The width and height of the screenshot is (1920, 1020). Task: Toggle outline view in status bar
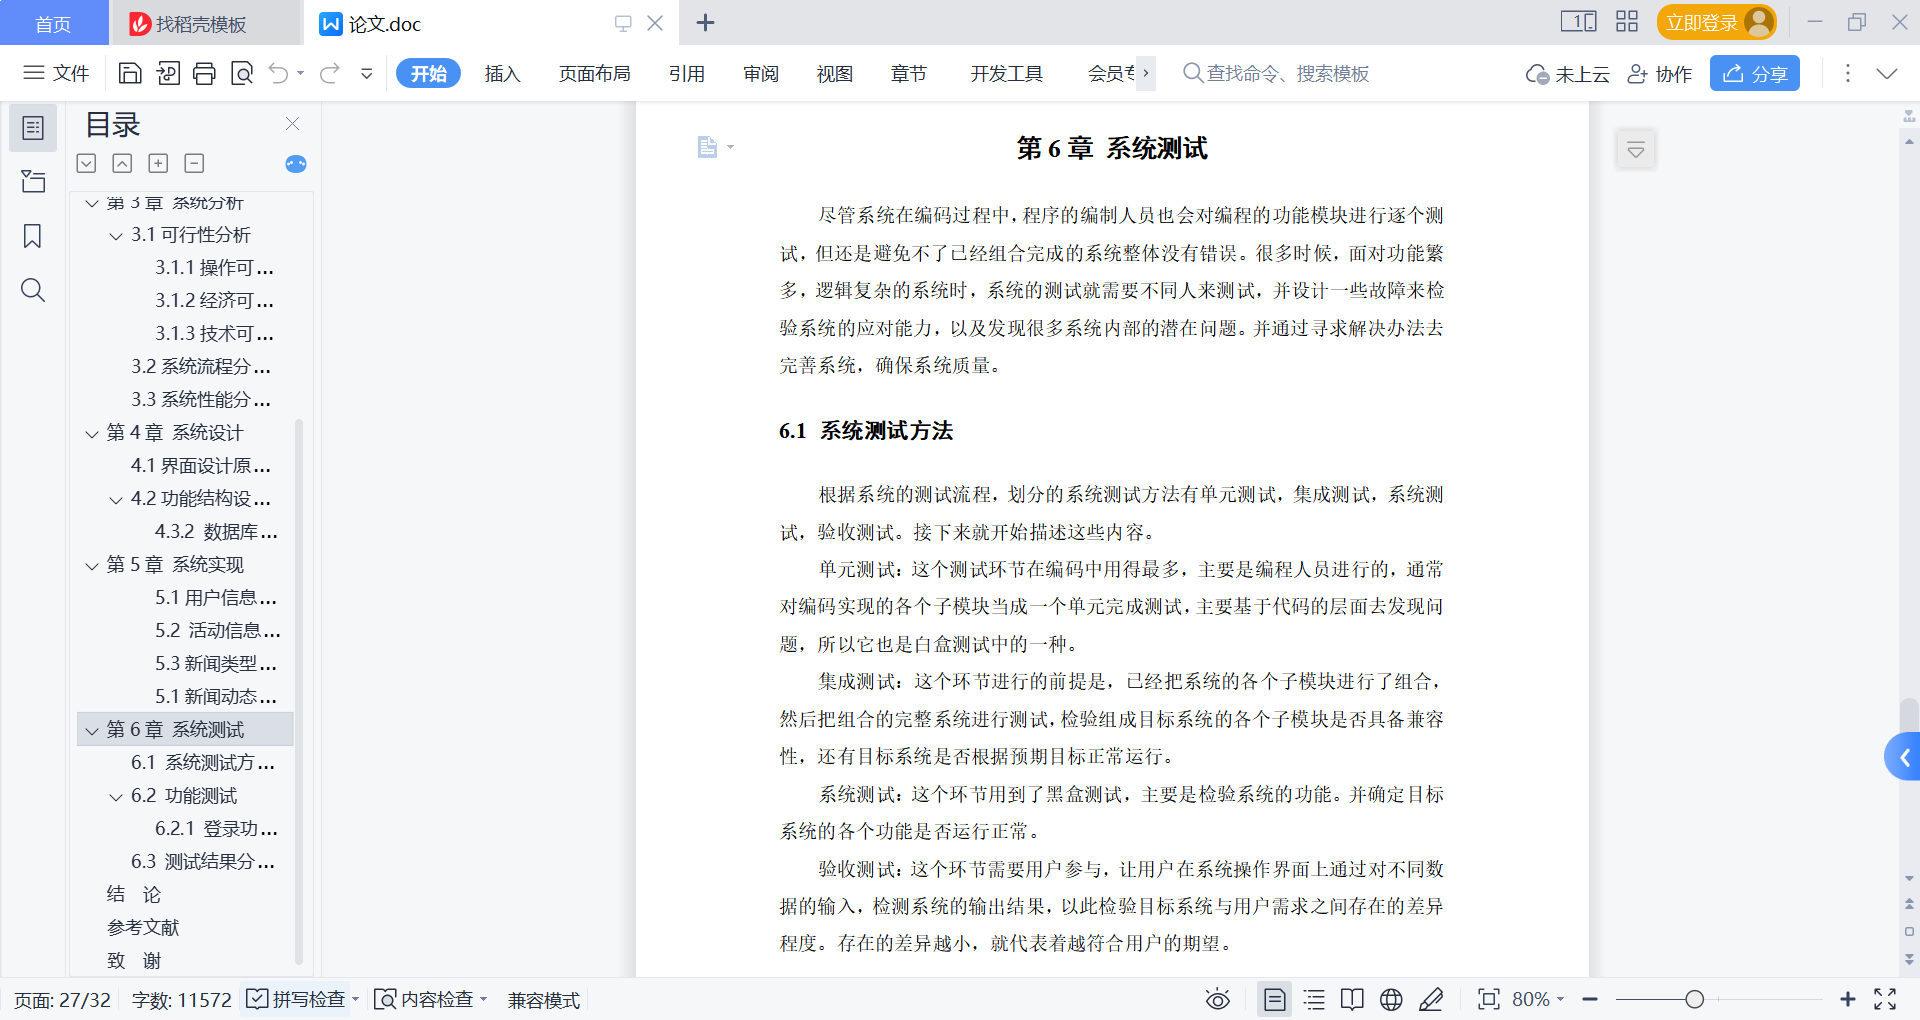(x=1314, y=999)
